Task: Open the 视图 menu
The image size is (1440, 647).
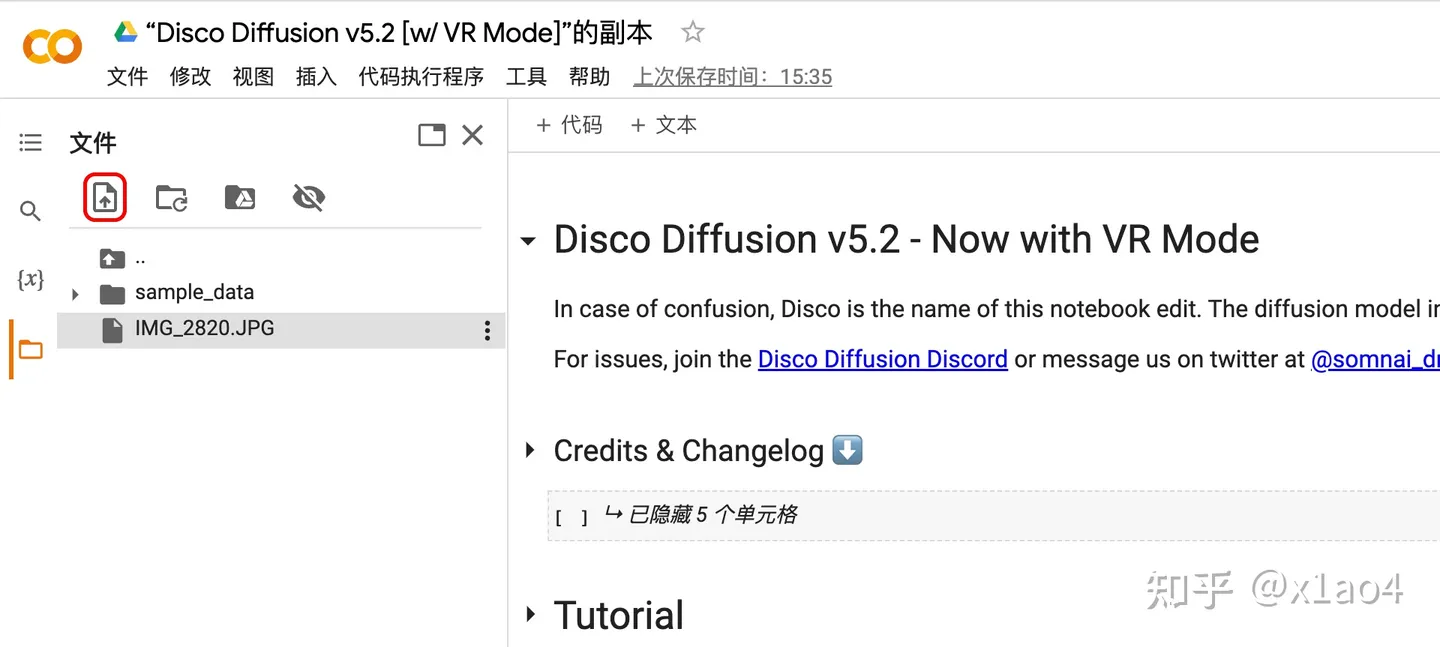Action: pyautogui.click(x=253, y=77)
